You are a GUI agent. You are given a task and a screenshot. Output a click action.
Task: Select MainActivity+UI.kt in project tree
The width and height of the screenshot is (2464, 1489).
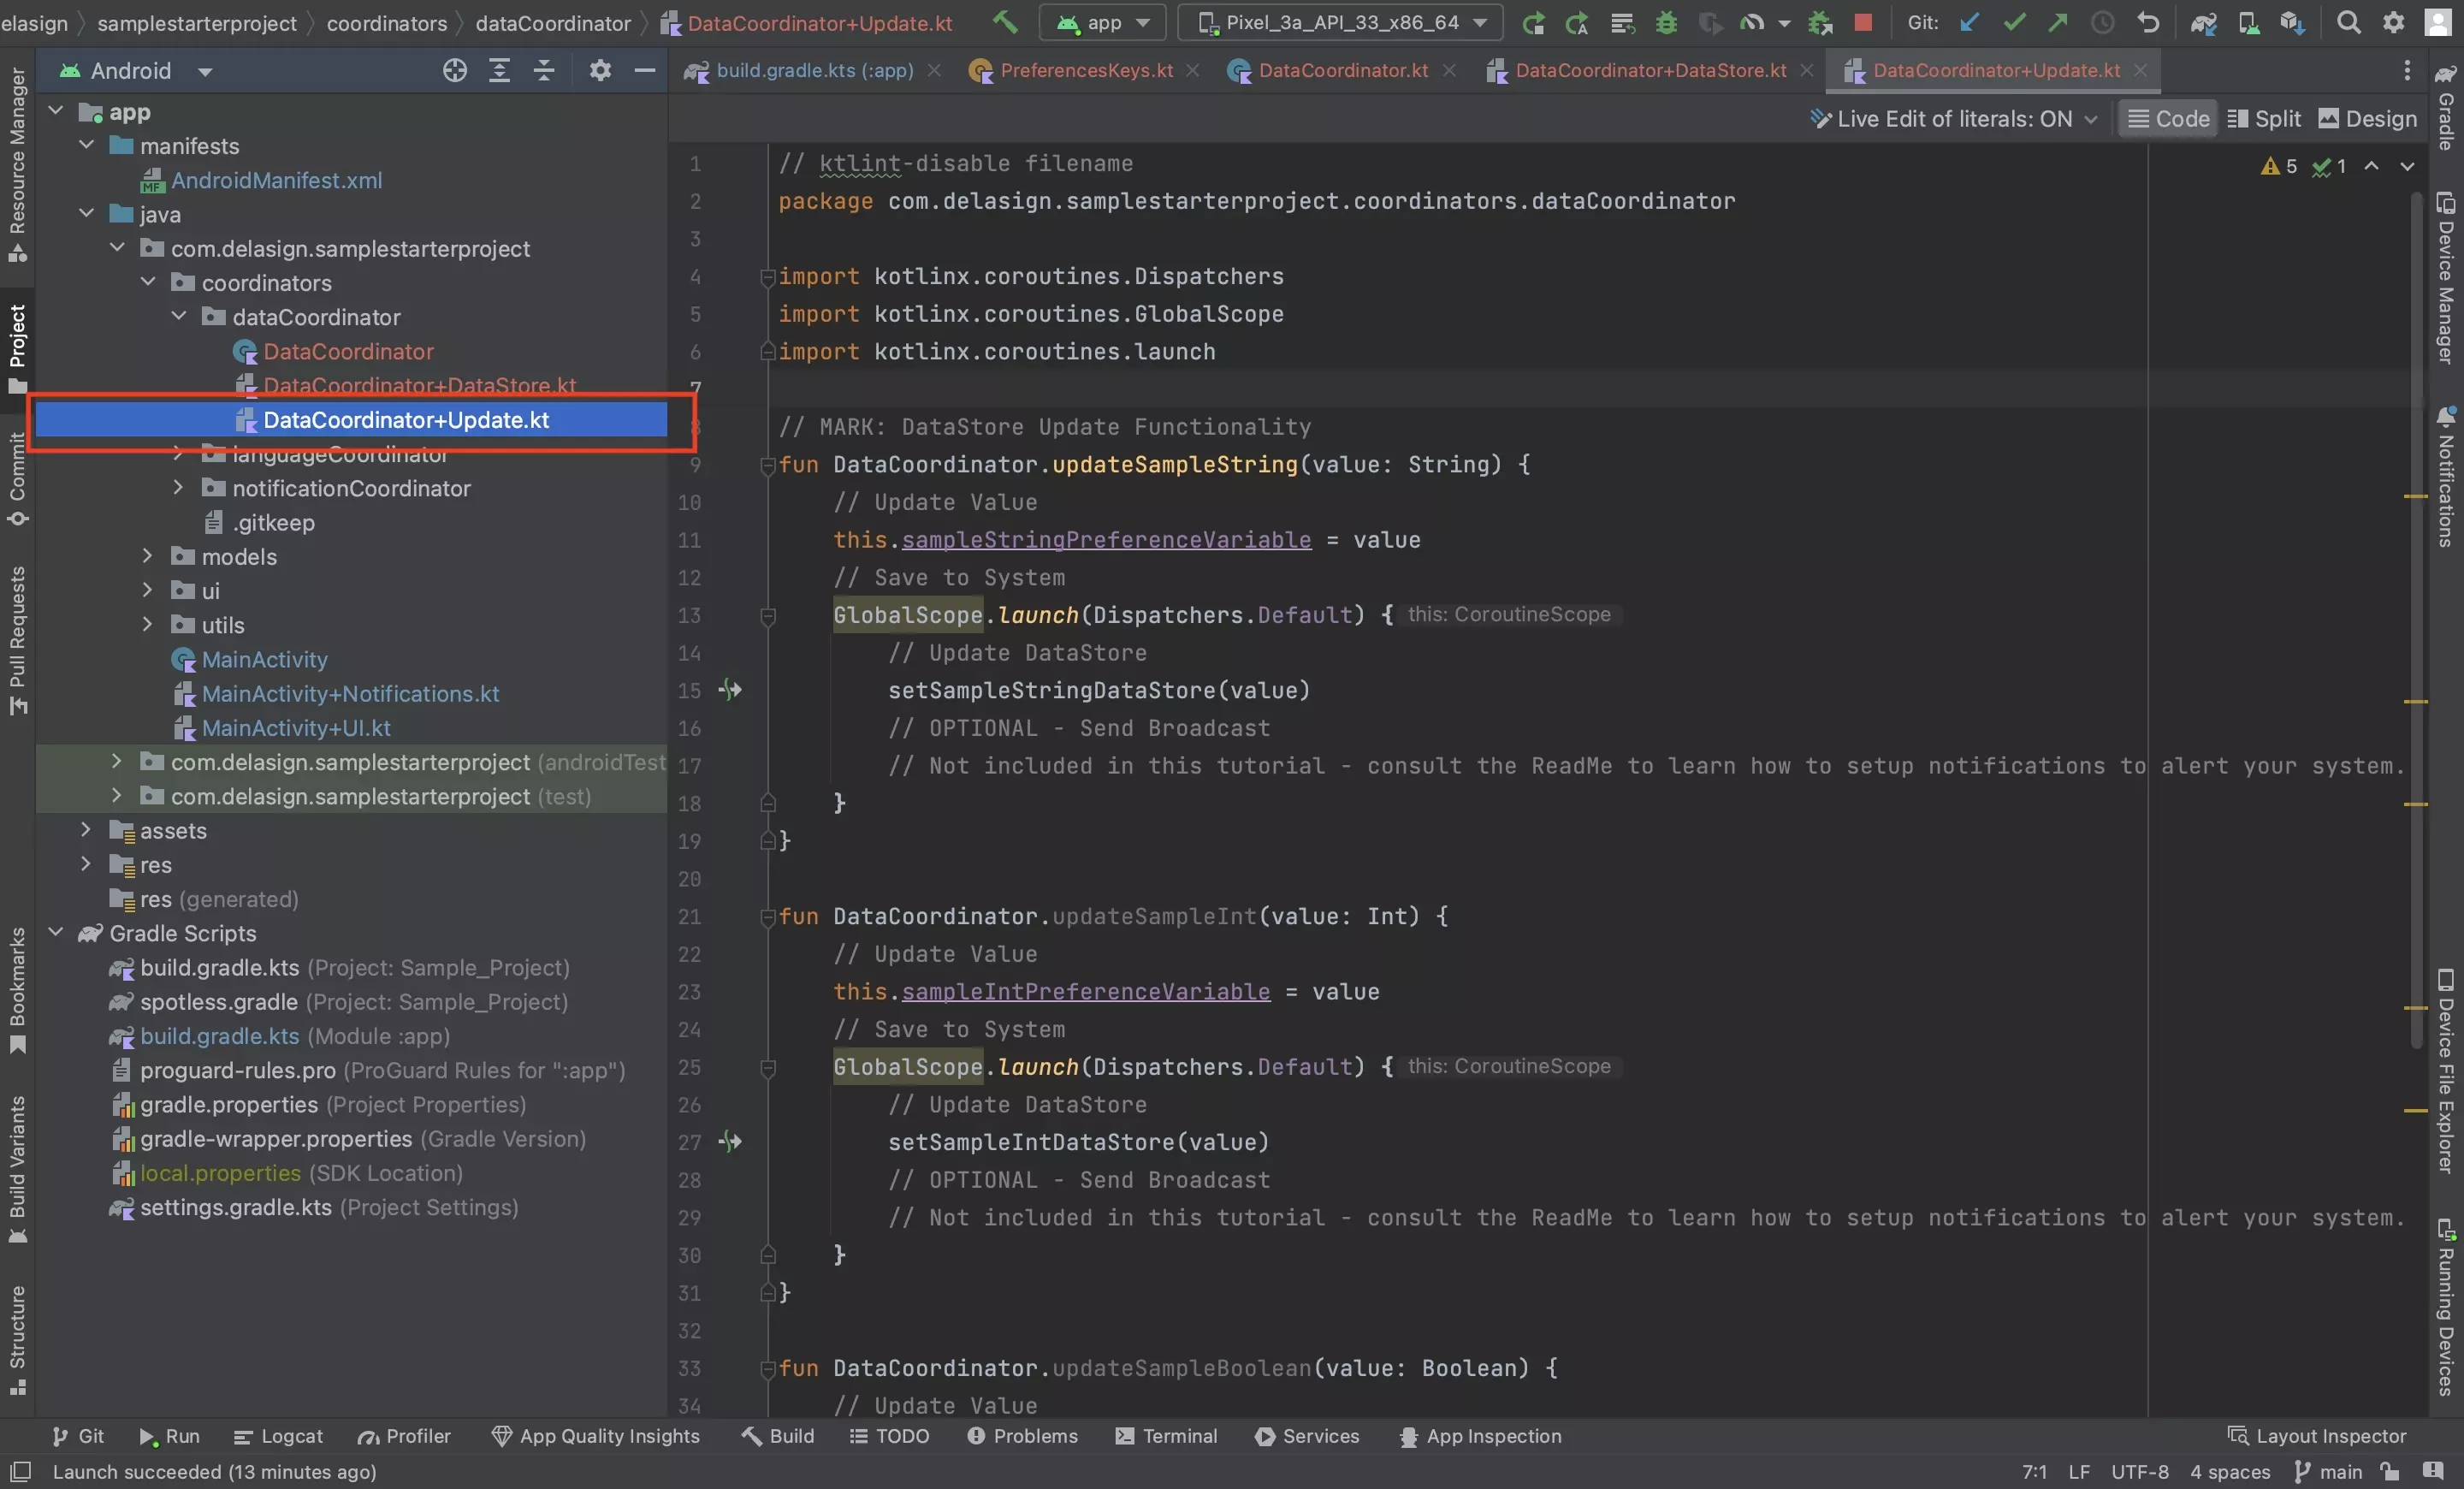pos(295,727)
